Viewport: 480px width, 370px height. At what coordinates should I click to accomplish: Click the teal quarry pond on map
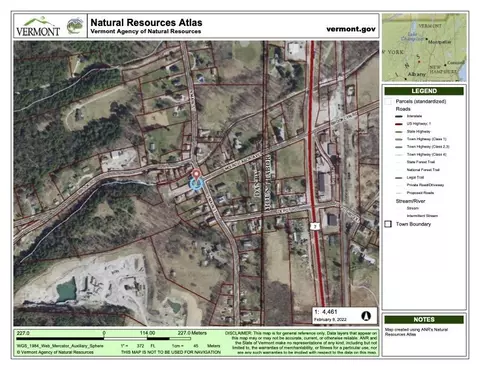tap(66, 290)
